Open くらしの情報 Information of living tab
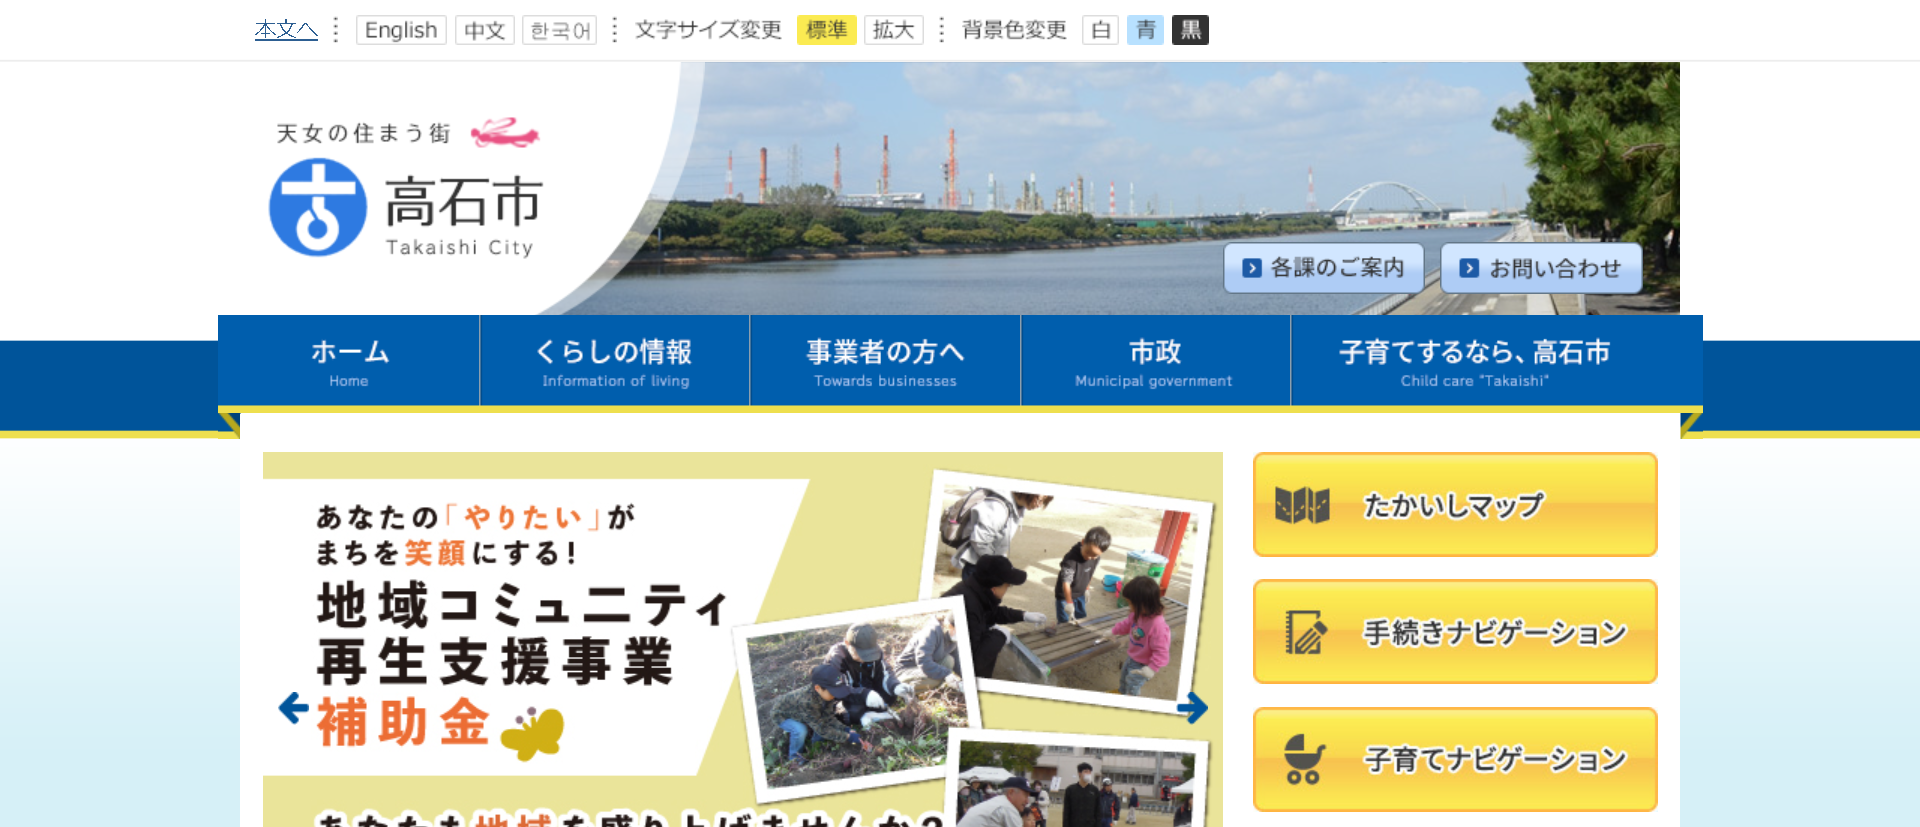Screen dimensions: 1920x827 pos(615,361)
